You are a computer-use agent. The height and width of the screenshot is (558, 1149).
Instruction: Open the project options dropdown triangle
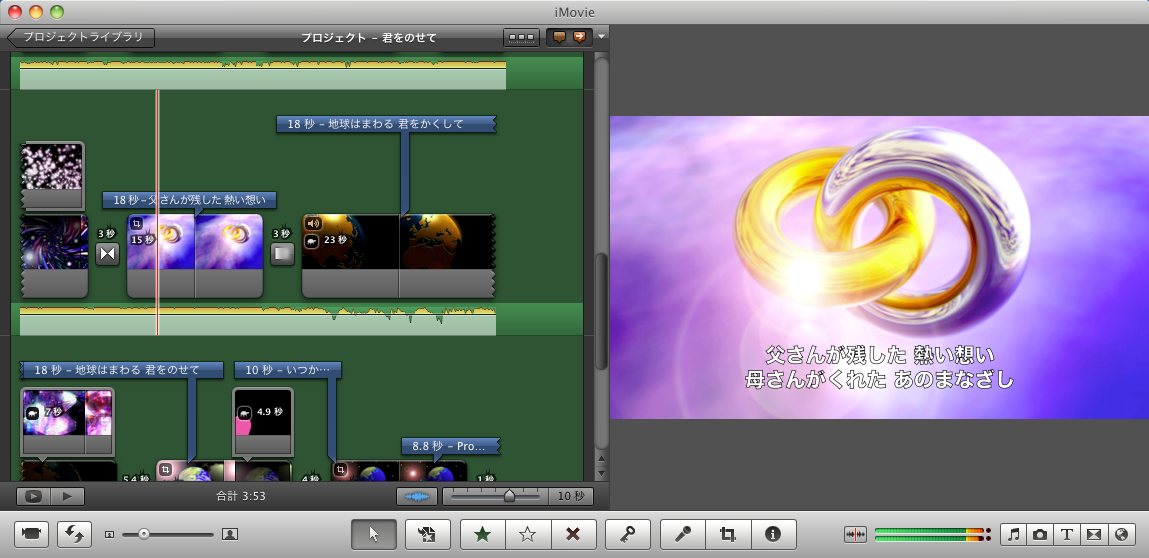(x=602, y=37)
